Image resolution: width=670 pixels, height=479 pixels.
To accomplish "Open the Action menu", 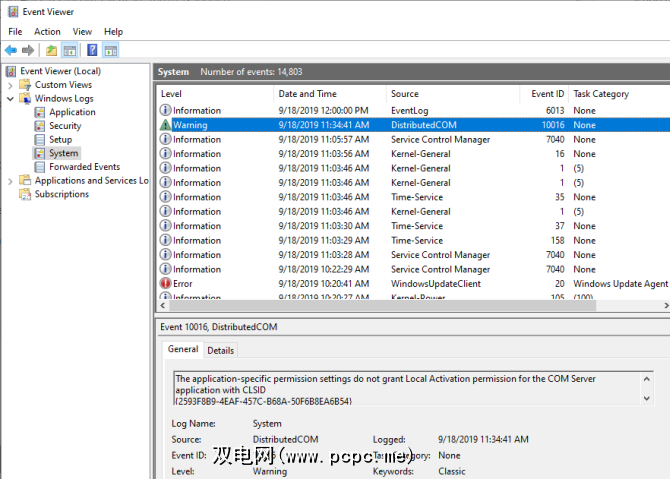I will tap(47, 32).
